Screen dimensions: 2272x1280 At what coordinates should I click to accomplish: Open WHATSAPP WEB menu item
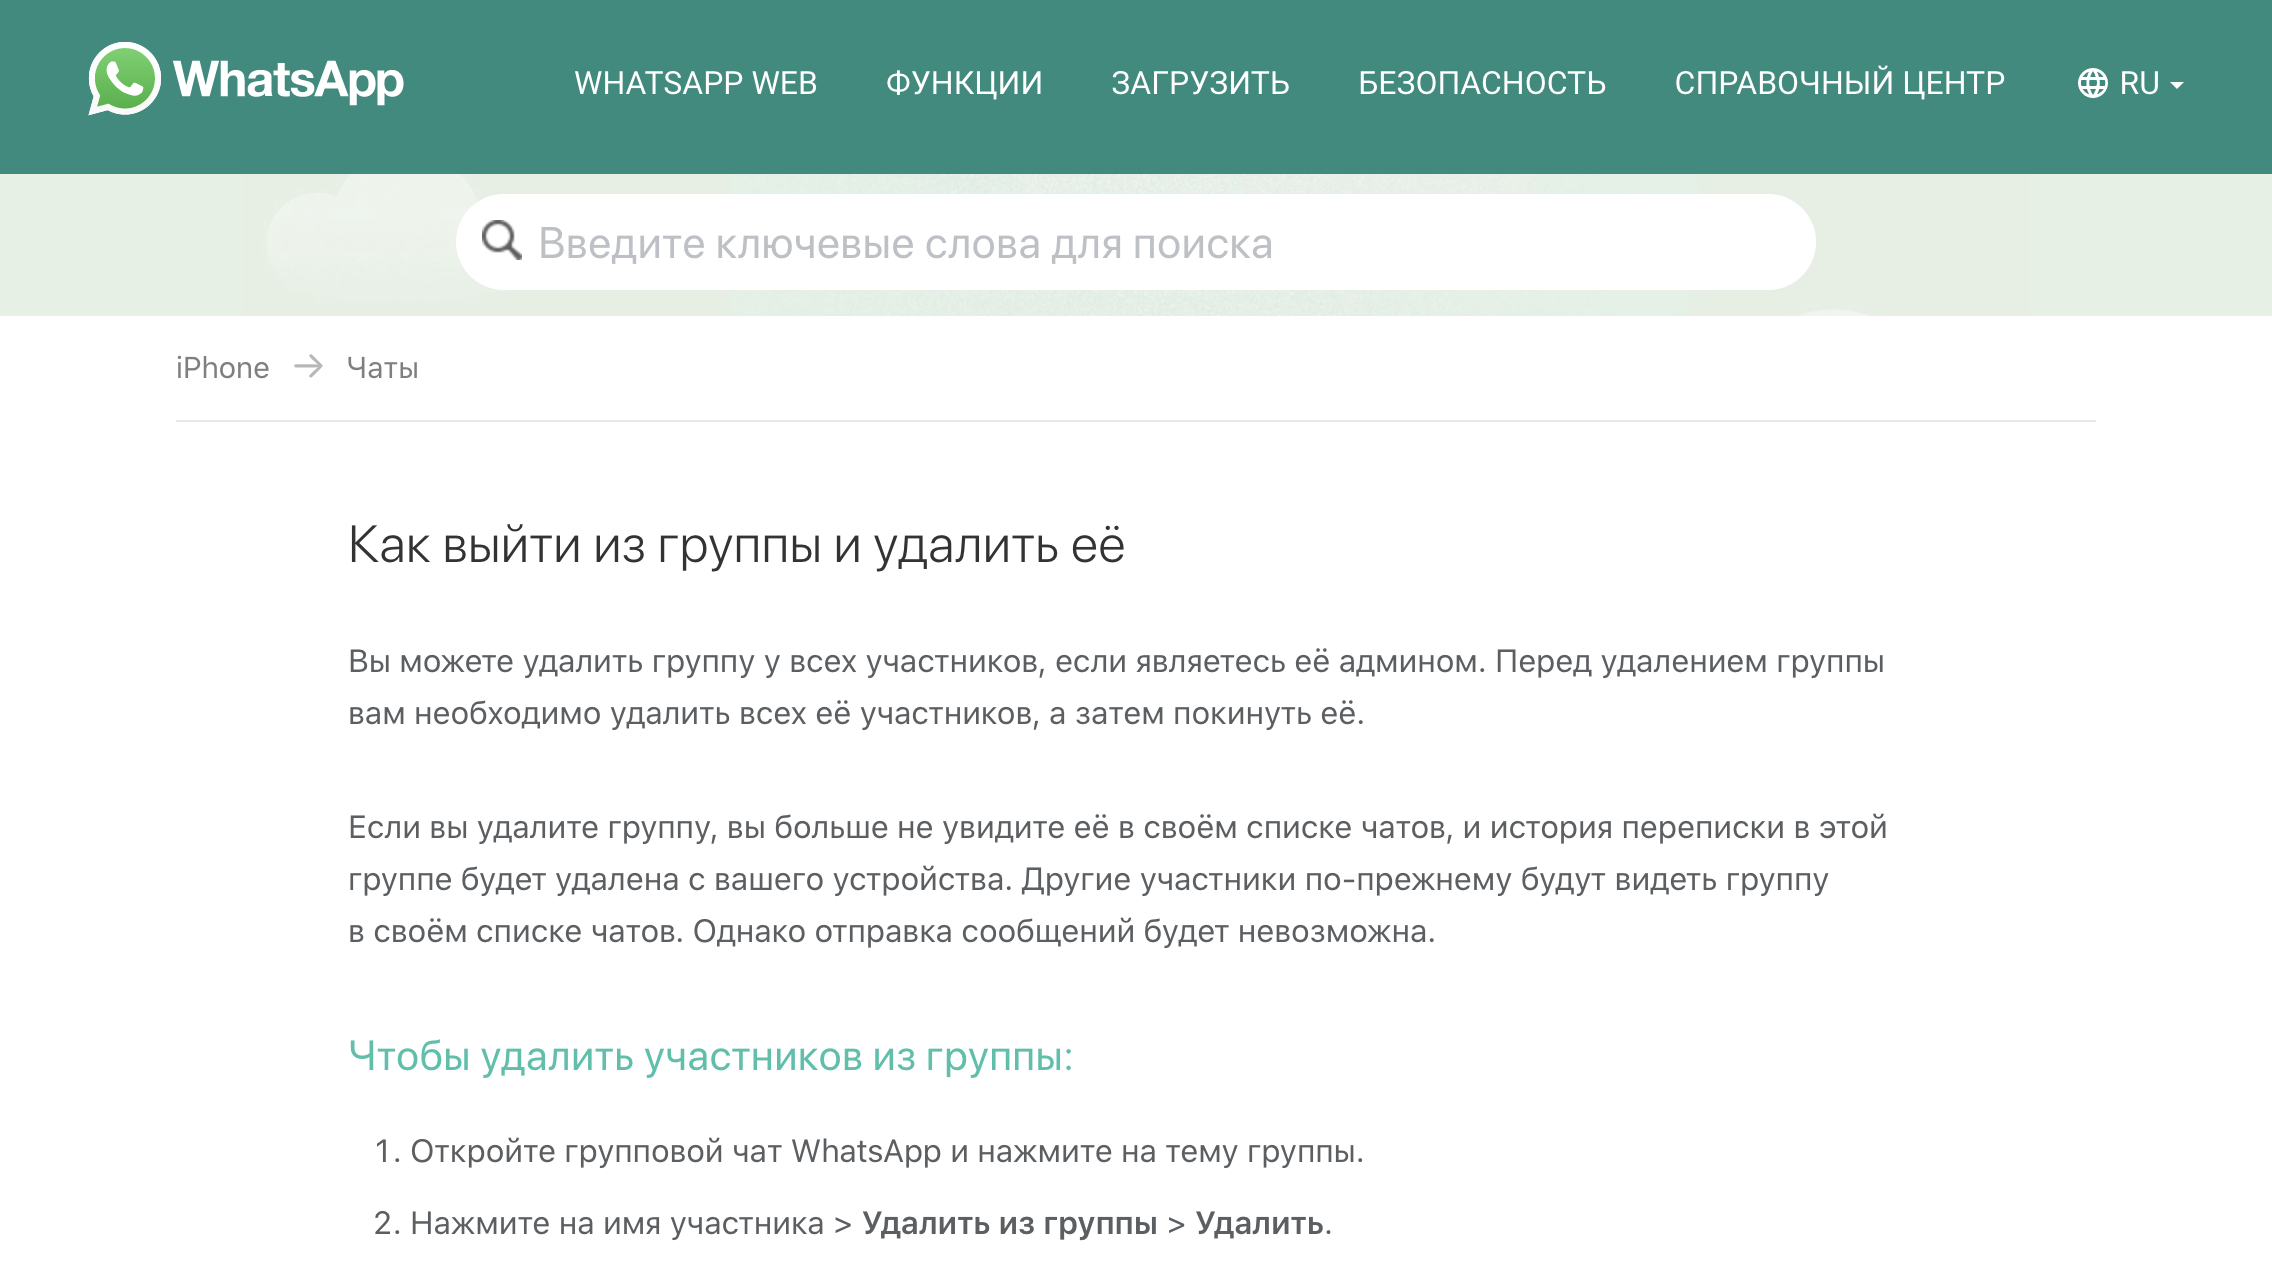pos(696,83)
